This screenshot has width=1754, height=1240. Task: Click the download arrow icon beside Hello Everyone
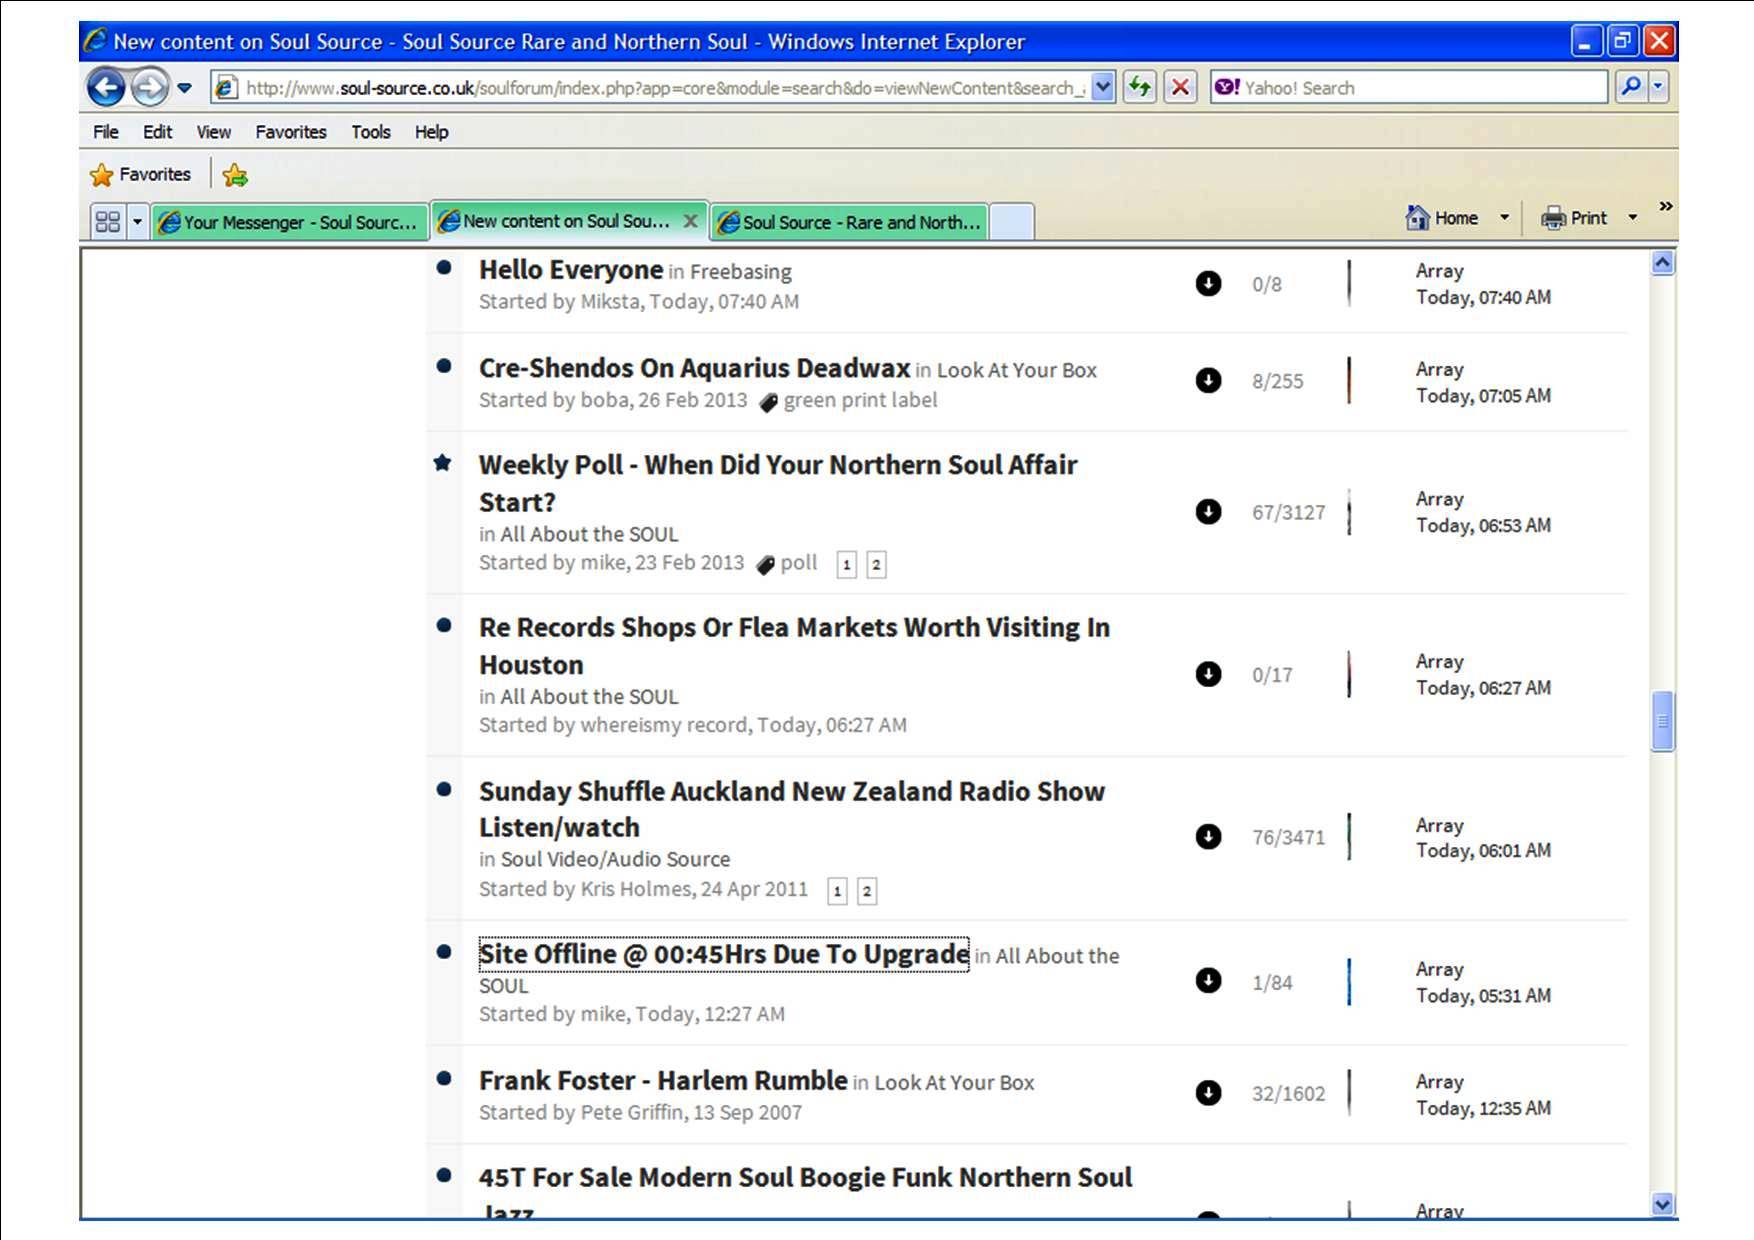point(1208,284)
